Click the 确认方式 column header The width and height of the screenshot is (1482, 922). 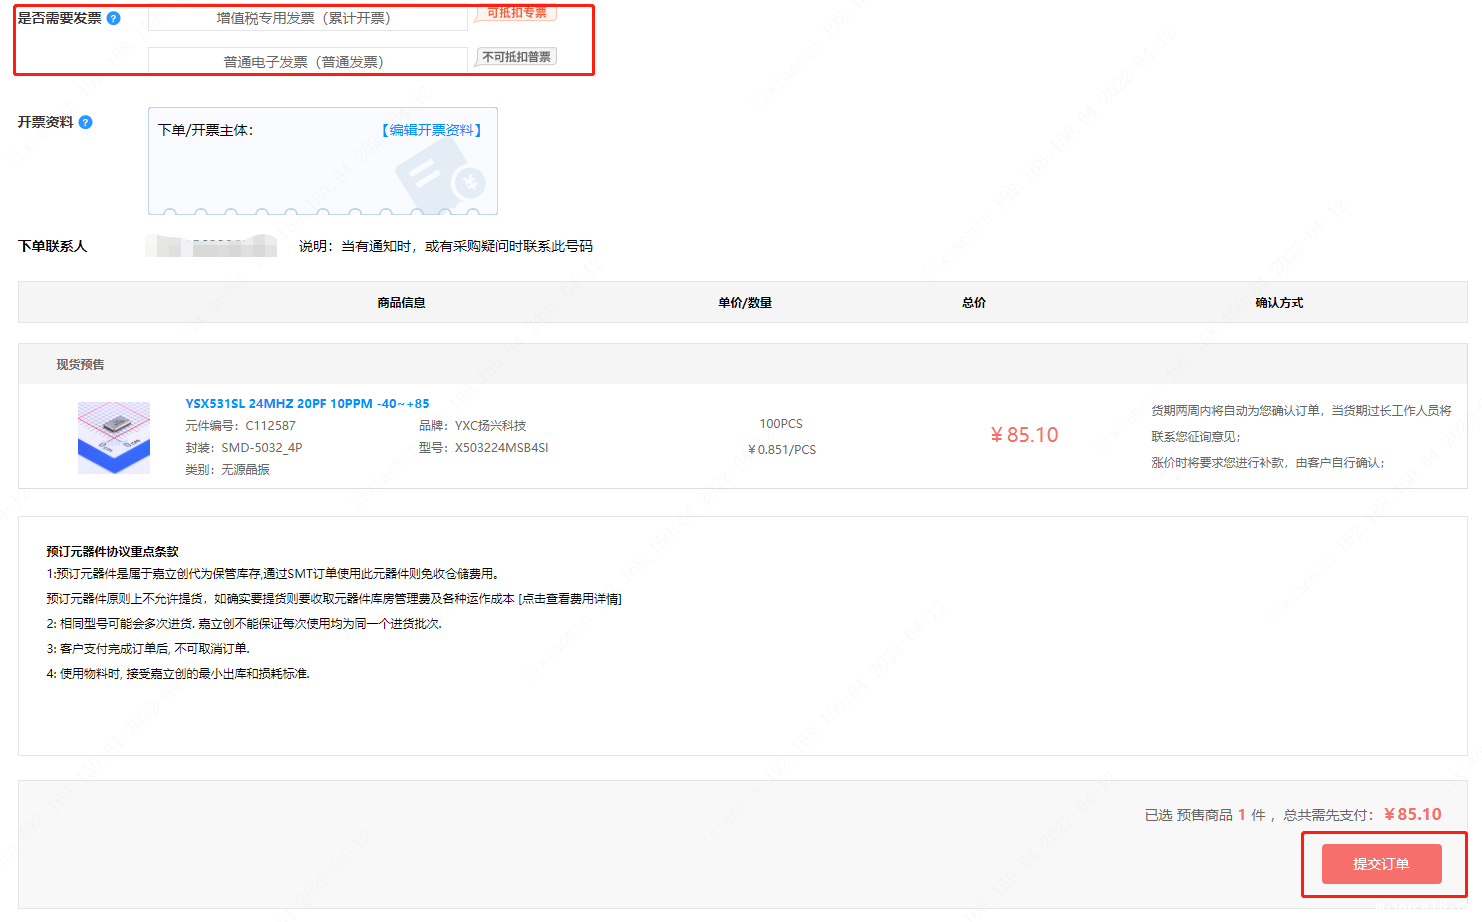1279,303
